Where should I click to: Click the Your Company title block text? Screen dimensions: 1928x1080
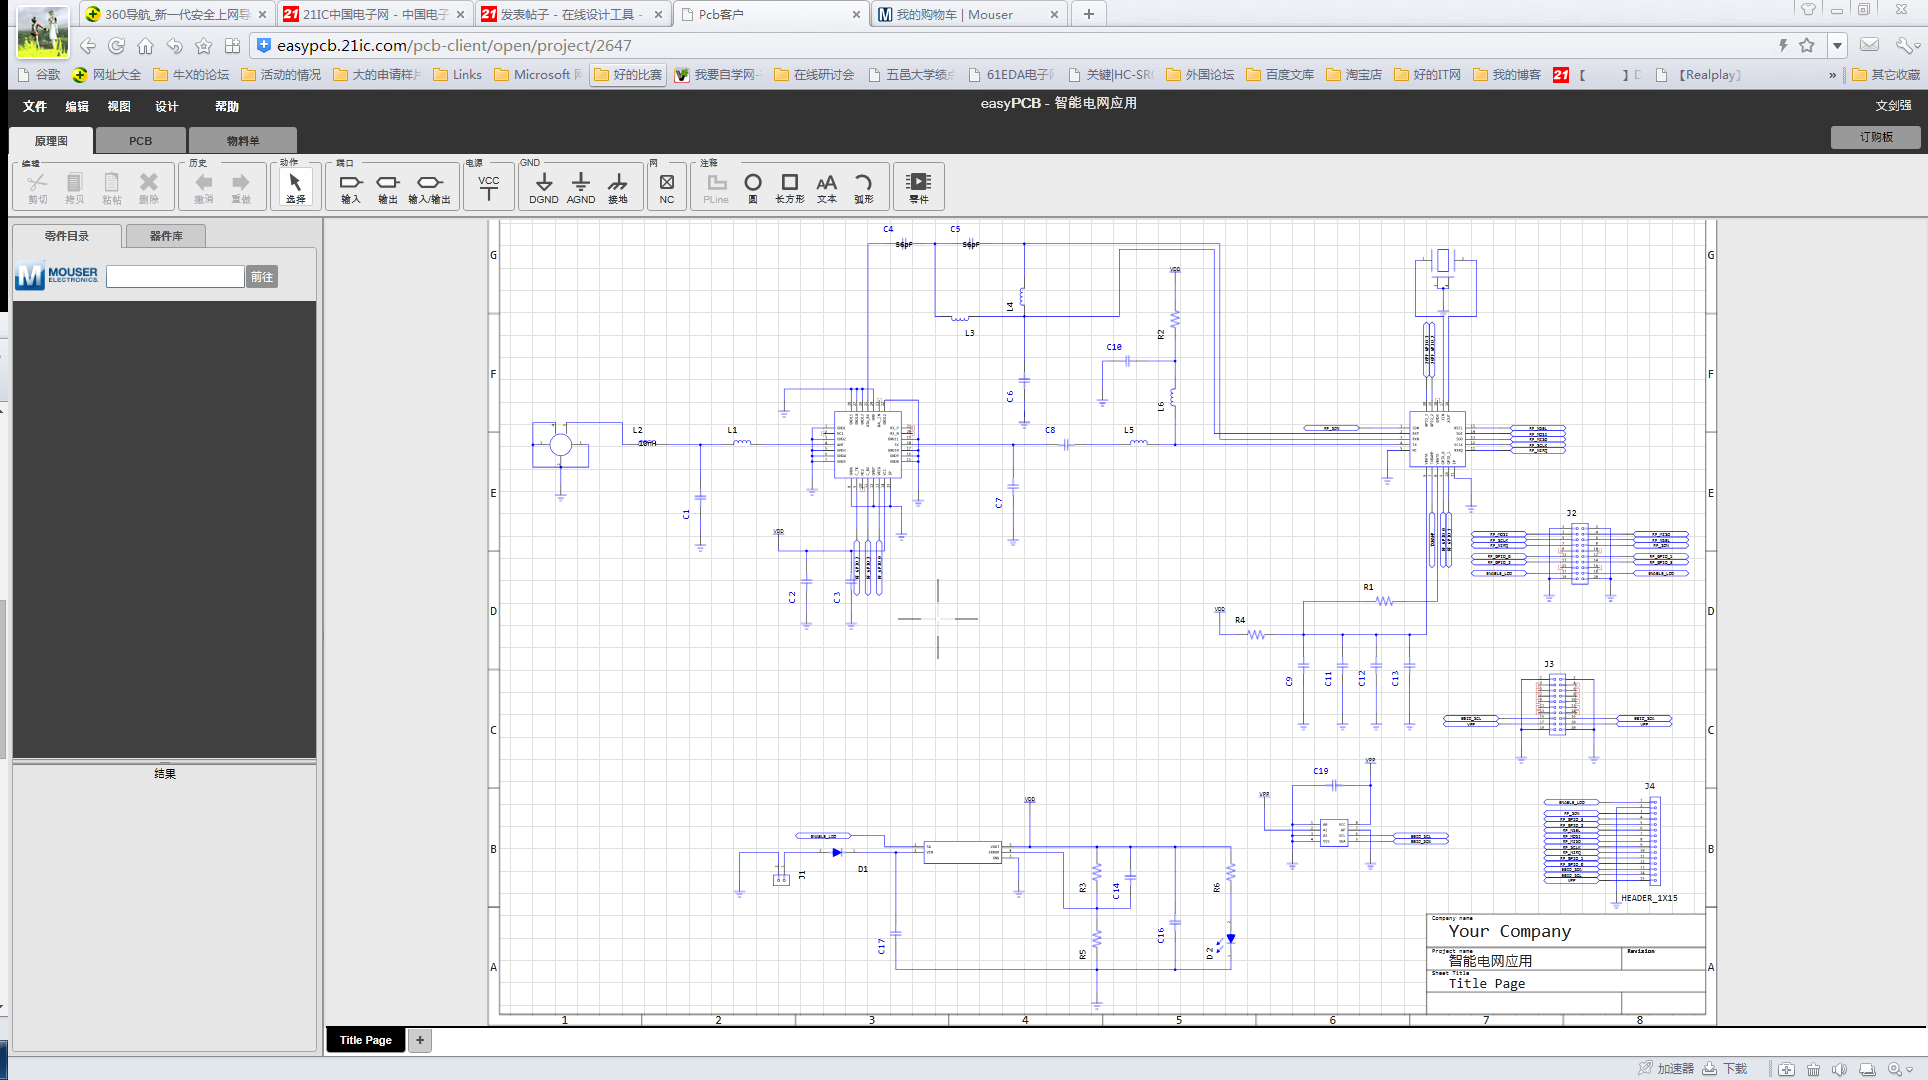point(1509,931)
